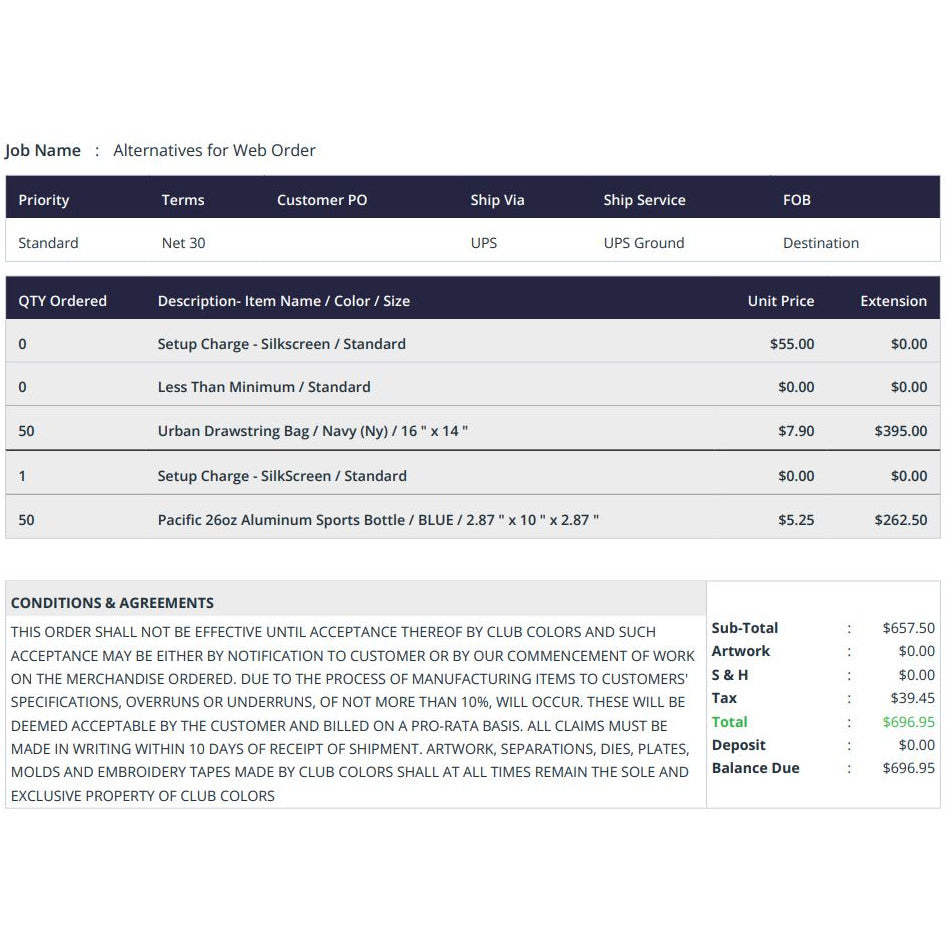Click the Conditions & Agreements heading

(112, 603)
